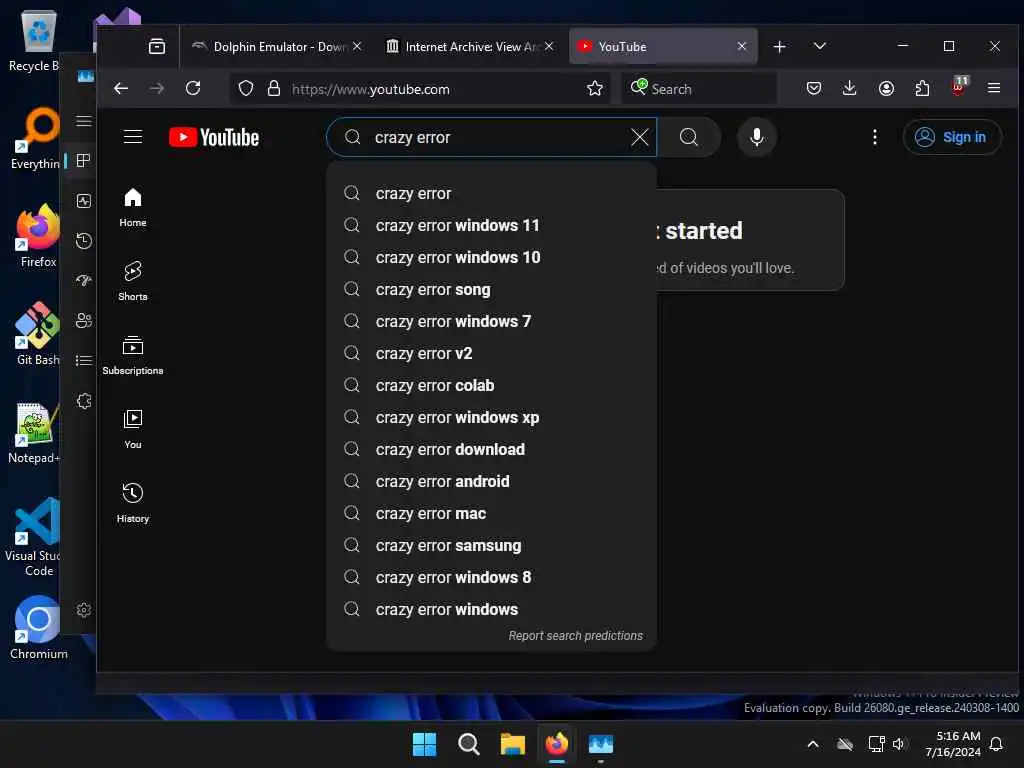Close the Internet Archive tab
The image size is (1024, 768).
tap(549, 46)
